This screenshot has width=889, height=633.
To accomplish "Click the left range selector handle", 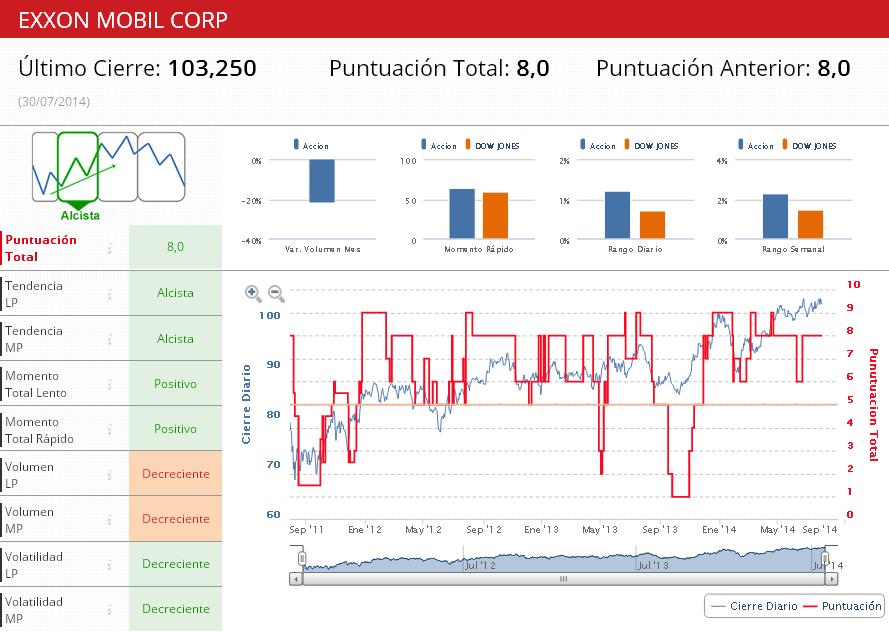I will [x=302, y=559].
